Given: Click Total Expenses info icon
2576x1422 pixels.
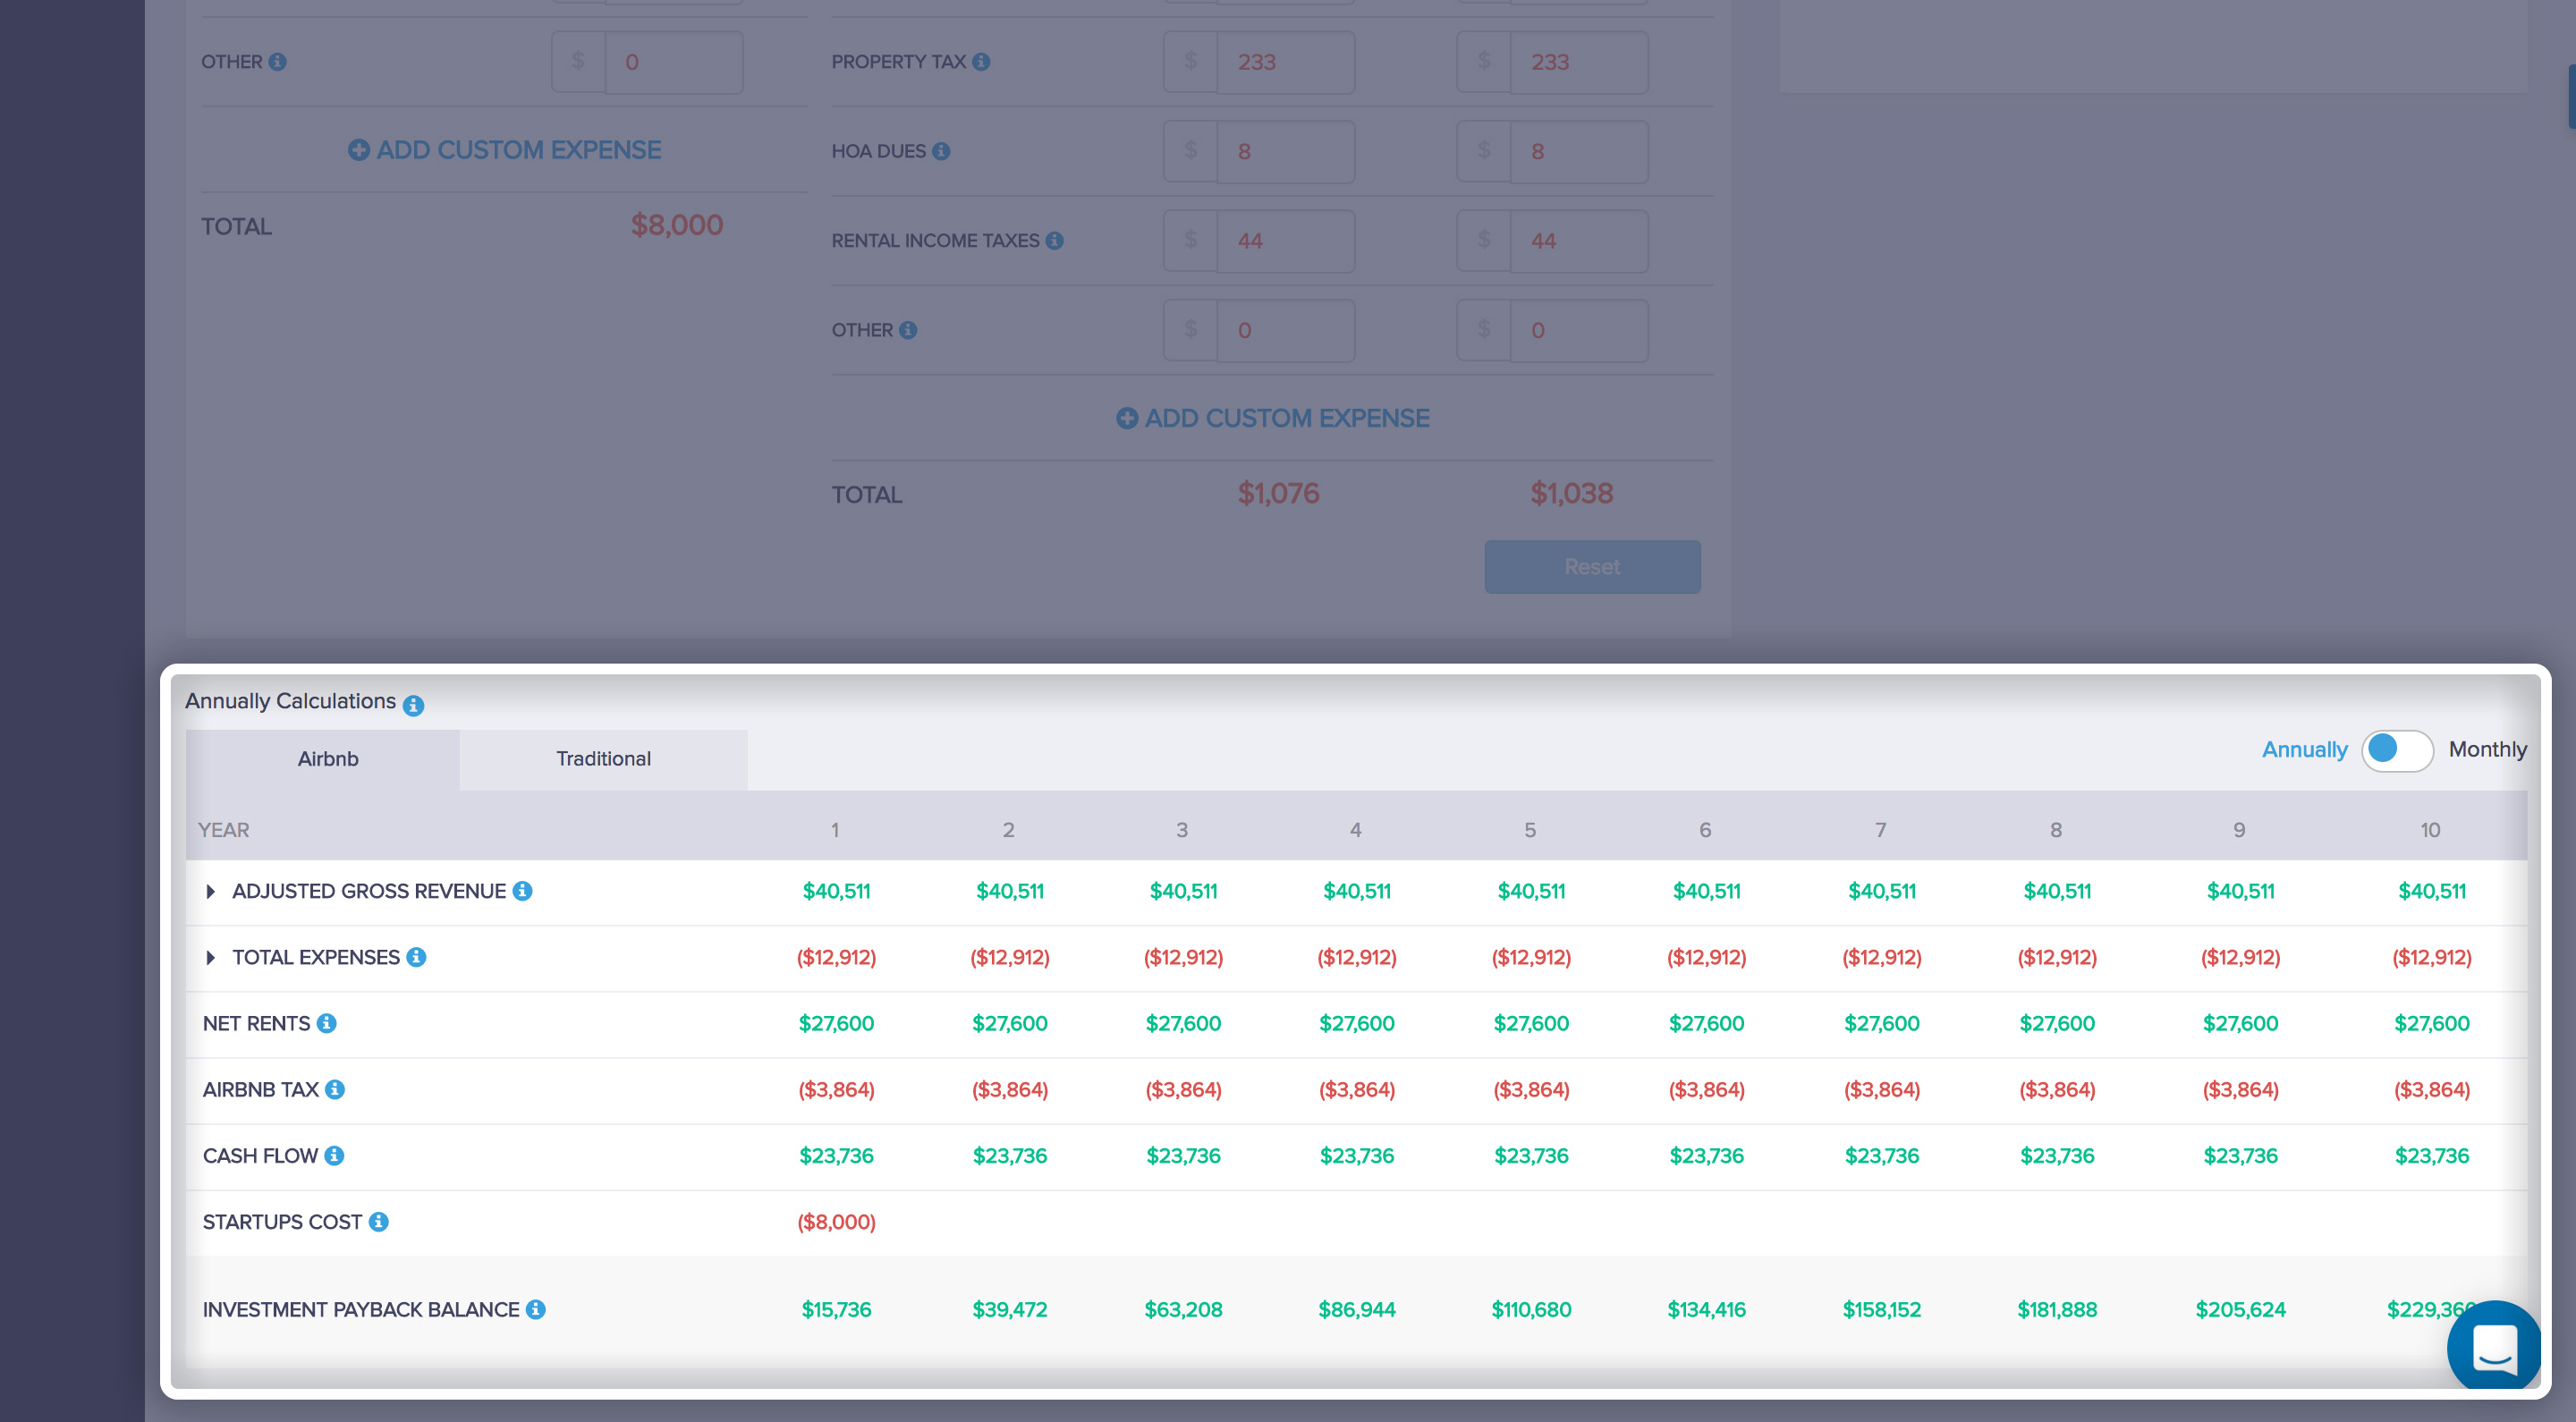Looking at the screenshot, I should tap(416, 957).
